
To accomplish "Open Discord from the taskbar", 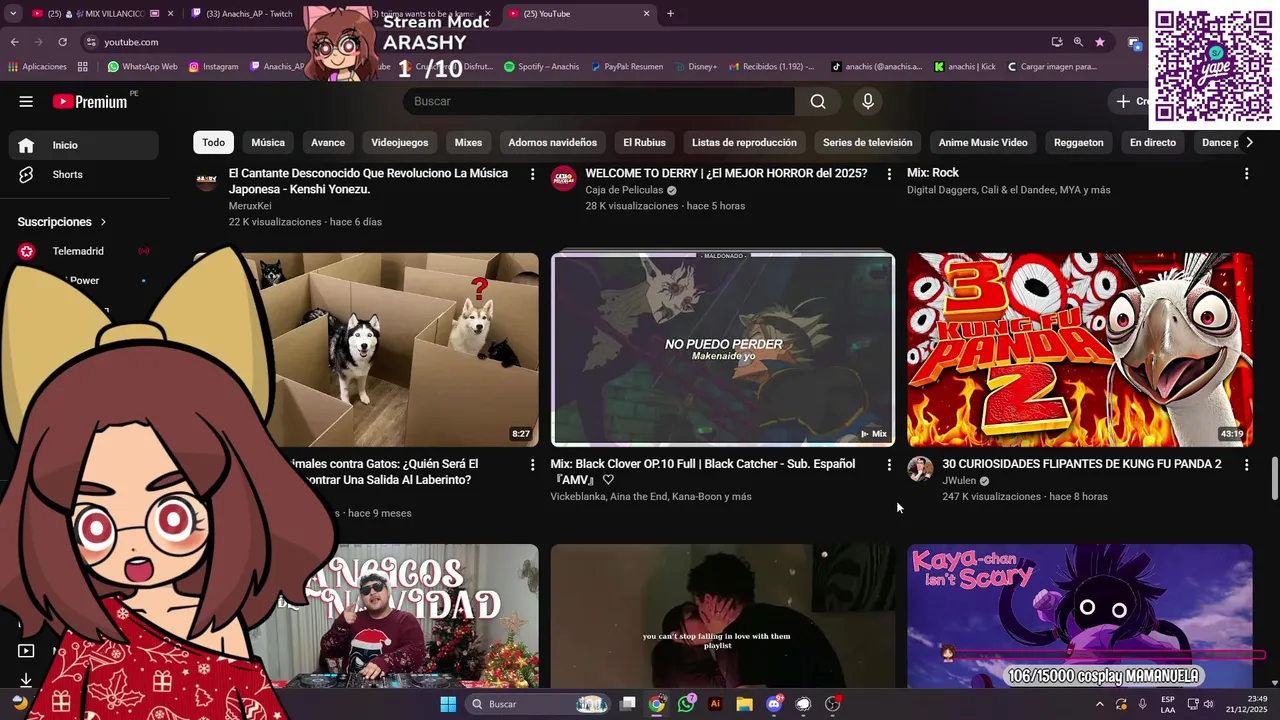I will pos(773,704).
